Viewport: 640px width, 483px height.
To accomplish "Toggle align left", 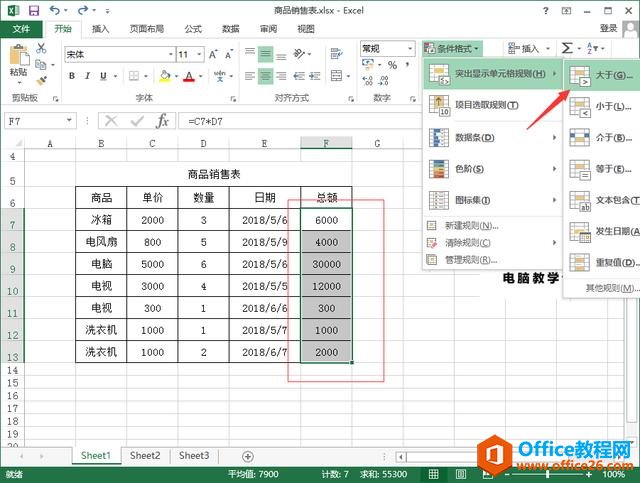I will pos(250,76).
